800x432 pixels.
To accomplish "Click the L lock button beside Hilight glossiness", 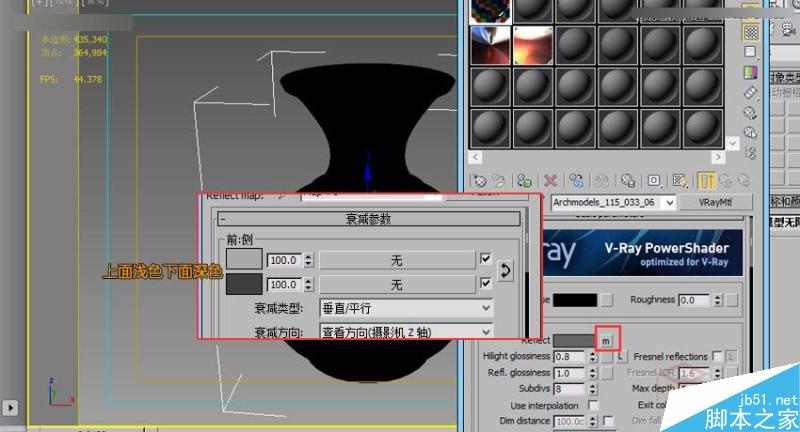I will [x=620, y=357].
